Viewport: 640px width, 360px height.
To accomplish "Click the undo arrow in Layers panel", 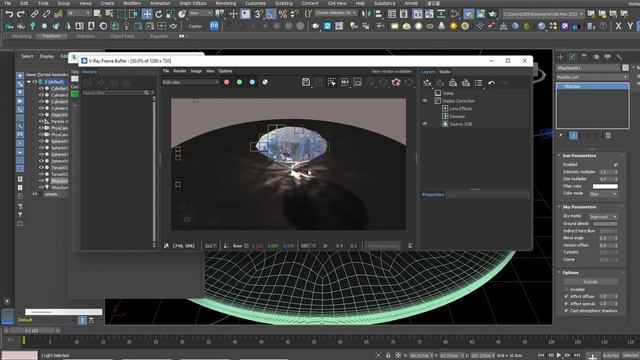I will [x=491, y=83].
